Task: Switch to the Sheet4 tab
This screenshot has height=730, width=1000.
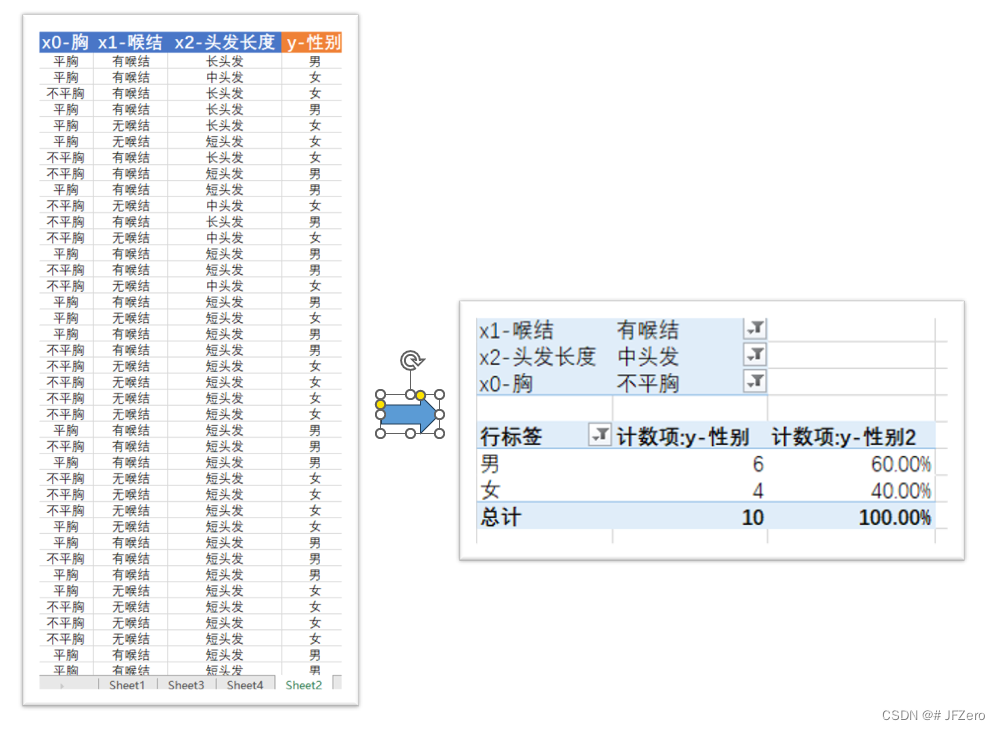Action: tap(245, 685)
